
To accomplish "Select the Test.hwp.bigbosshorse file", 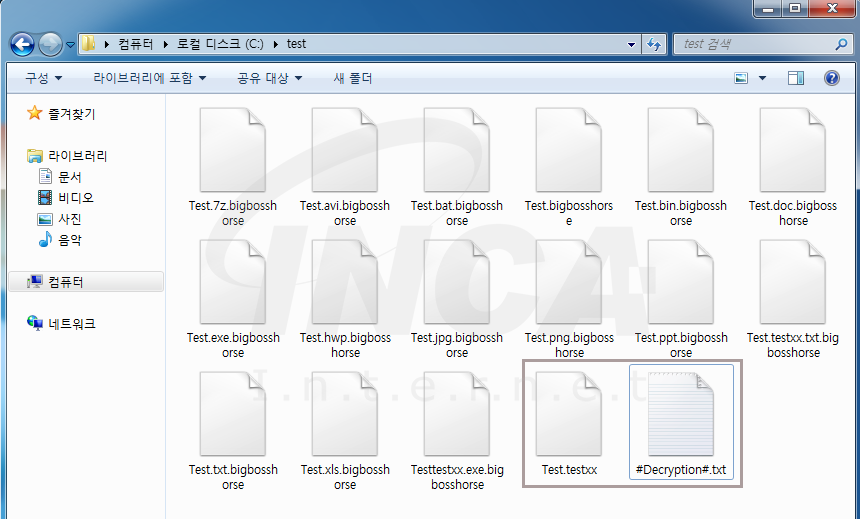I will pos(345,299).
